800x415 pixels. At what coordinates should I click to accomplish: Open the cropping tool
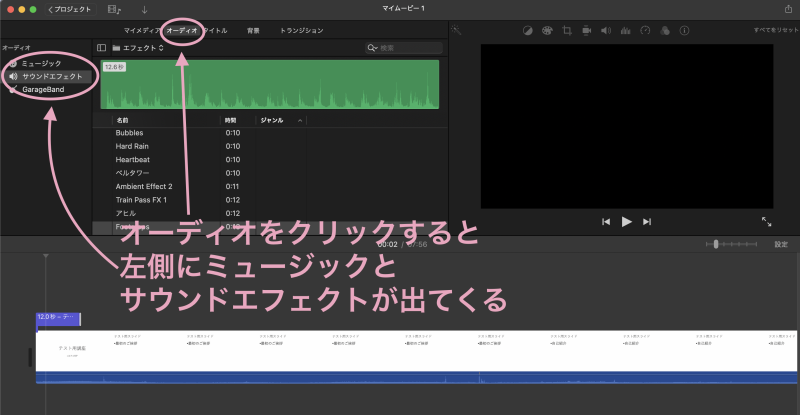[x=567, y=31]
